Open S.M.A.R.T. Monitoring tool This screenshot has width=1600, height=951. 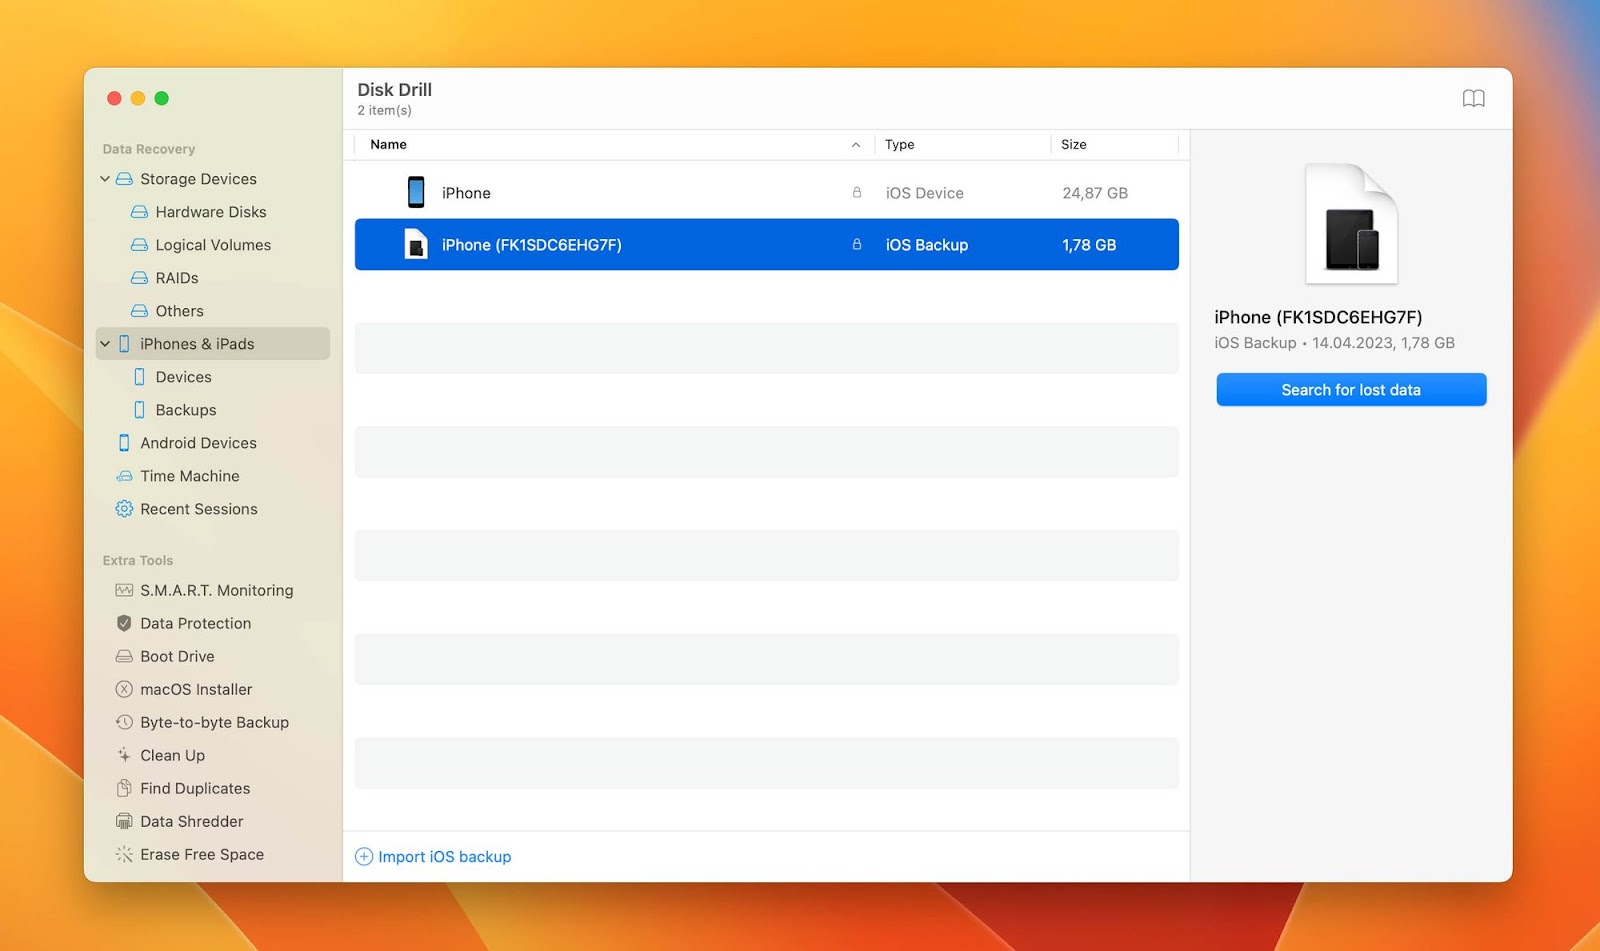[x=217, y=591]
